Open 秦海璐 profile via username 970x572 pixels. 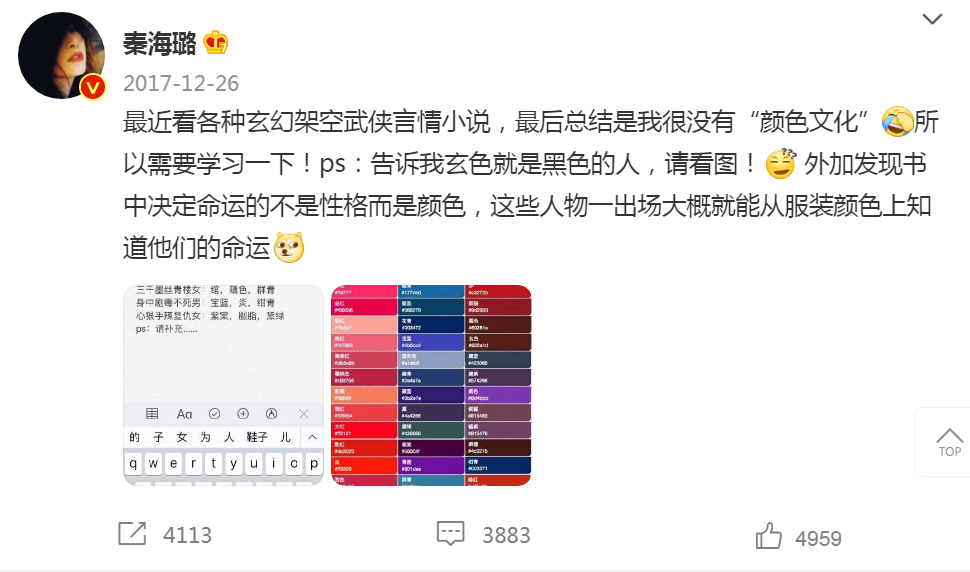click(x=160, y=44)
